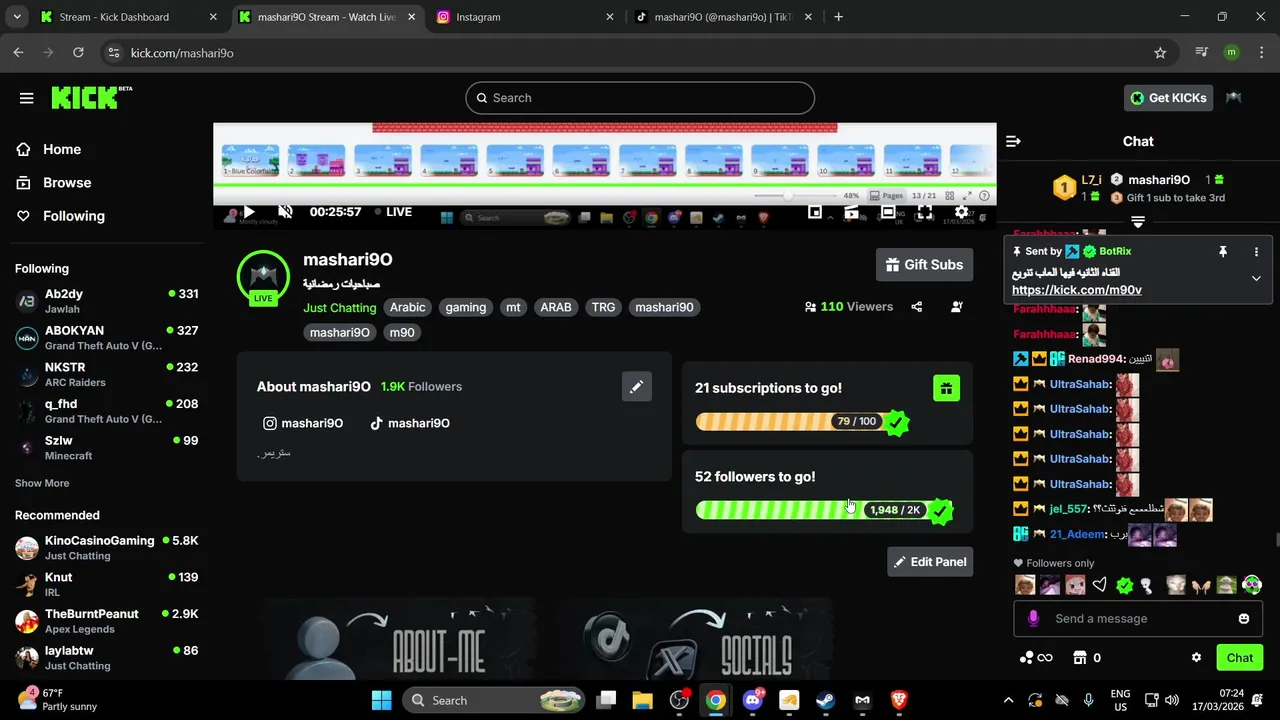This screenshot has width=1280, height=720.
Task: Open Ab2dy channel in Following list
Action: (106, 301)
